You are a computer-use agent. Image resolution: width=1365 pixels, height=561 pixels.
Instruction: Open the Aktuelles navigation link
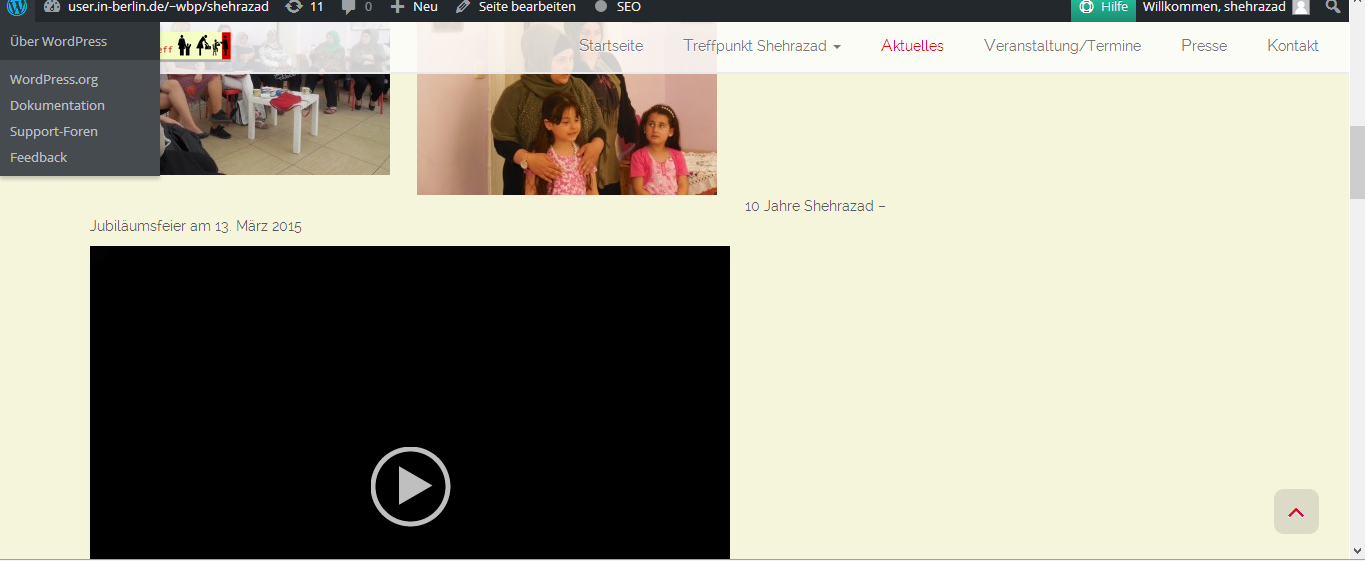coord(912,46)
